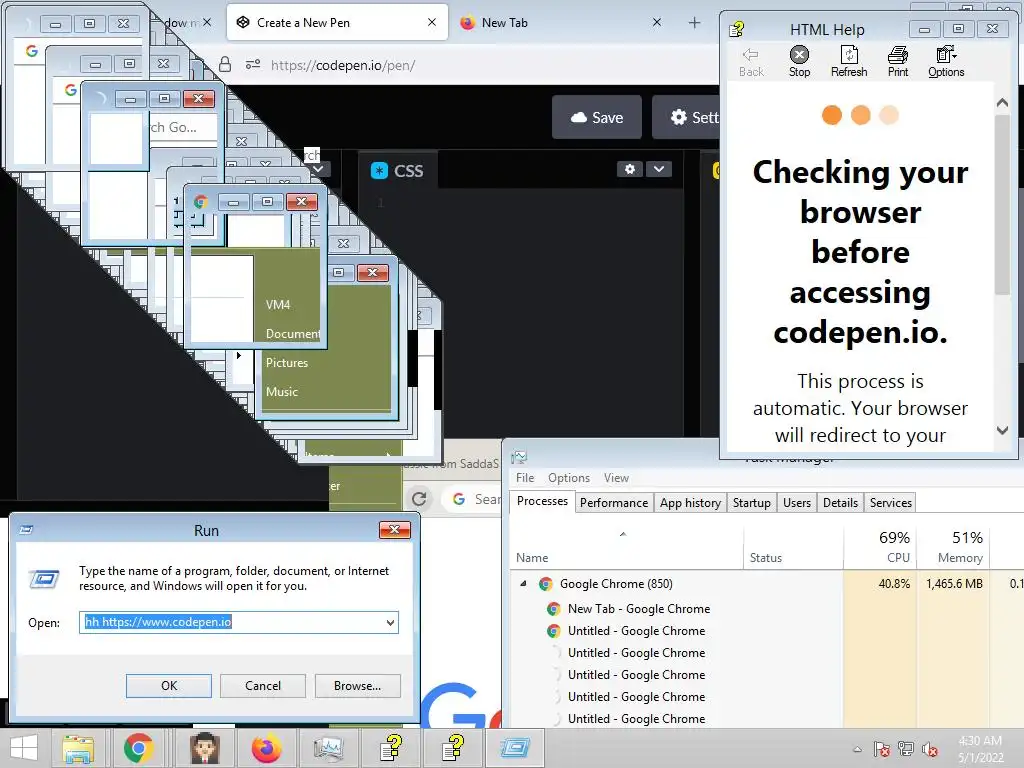Switch to Startup tab in Task Manager
1024x768 pixels.
click(751, 502)
